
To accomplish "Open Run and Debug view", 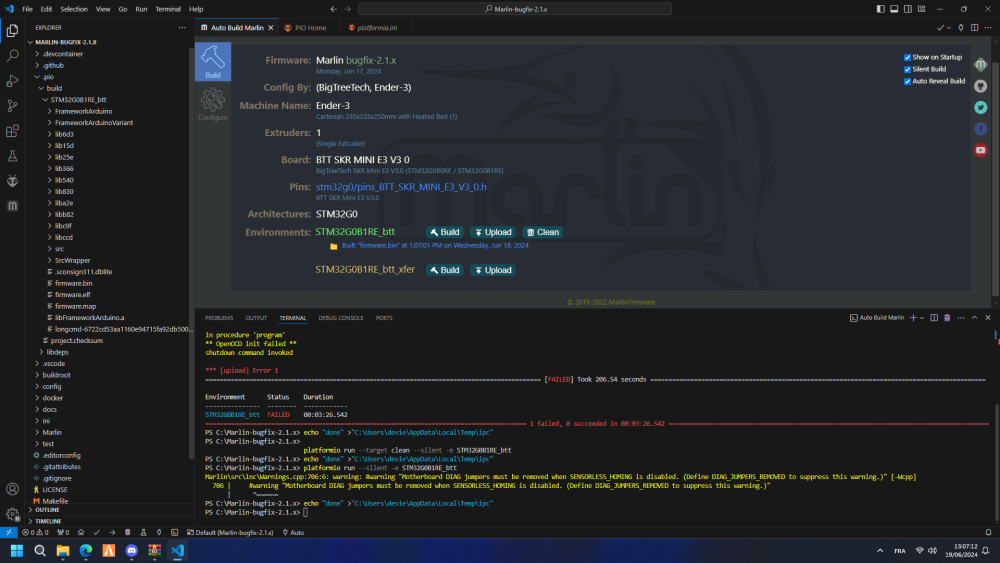I will pos(12,81).
